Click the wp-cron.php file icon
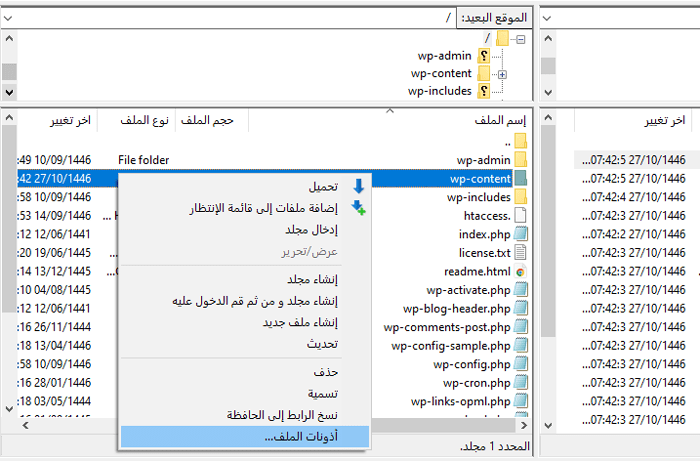Viewport: 700px width, 461px height. tap(521, 382)
